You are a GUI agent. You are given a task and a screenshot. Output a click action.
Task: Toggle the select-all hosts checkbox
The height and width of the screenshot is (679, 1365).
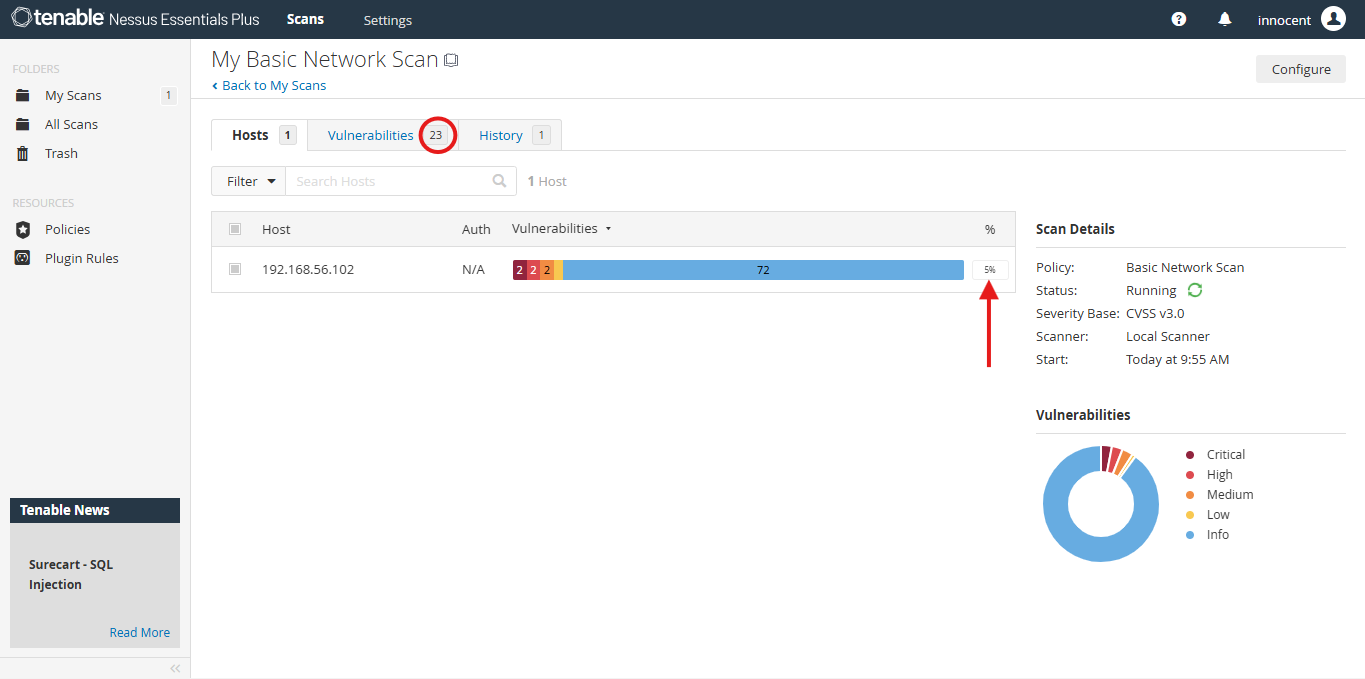click(x=235, y=229)
